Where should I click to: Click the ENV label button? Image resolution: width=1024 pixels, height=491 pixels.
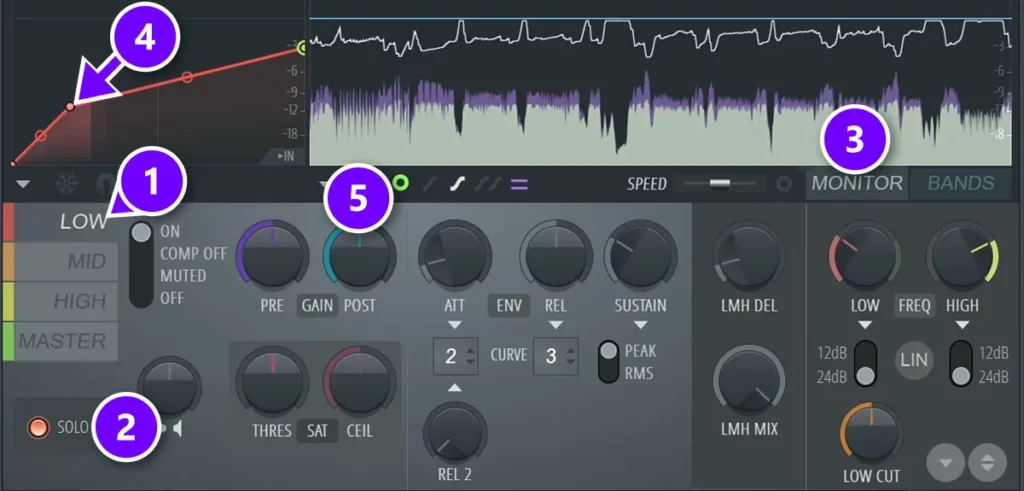(509, 305)
